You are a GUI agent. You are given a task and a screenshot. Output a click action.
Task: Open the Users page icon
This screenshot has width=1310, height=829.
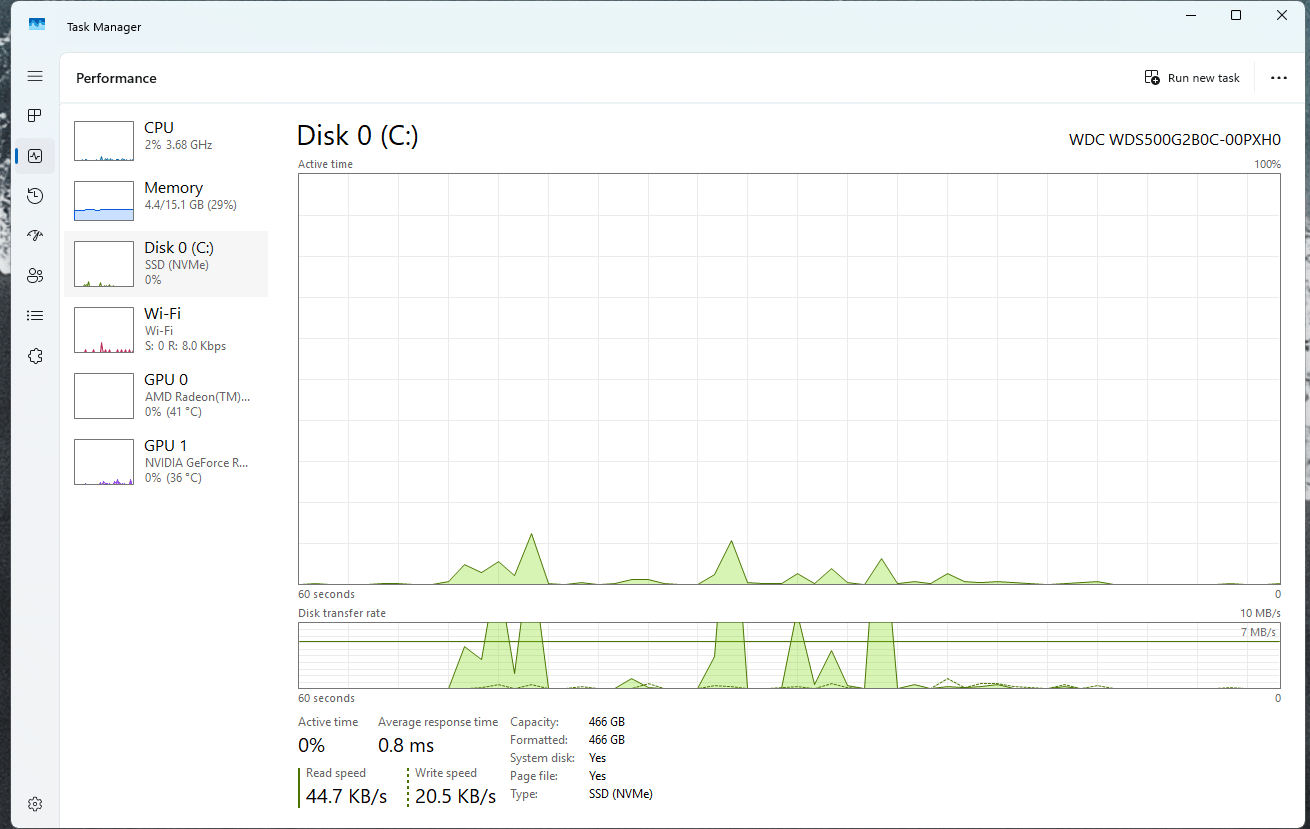[35, 276]
